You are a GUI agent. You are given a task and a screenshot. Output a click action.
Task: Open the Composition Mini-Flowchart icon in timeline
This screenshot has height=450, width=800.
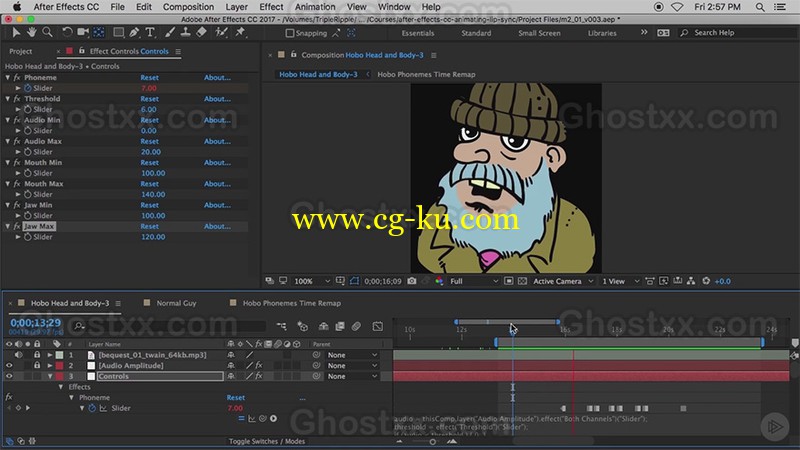click(282, 326)
